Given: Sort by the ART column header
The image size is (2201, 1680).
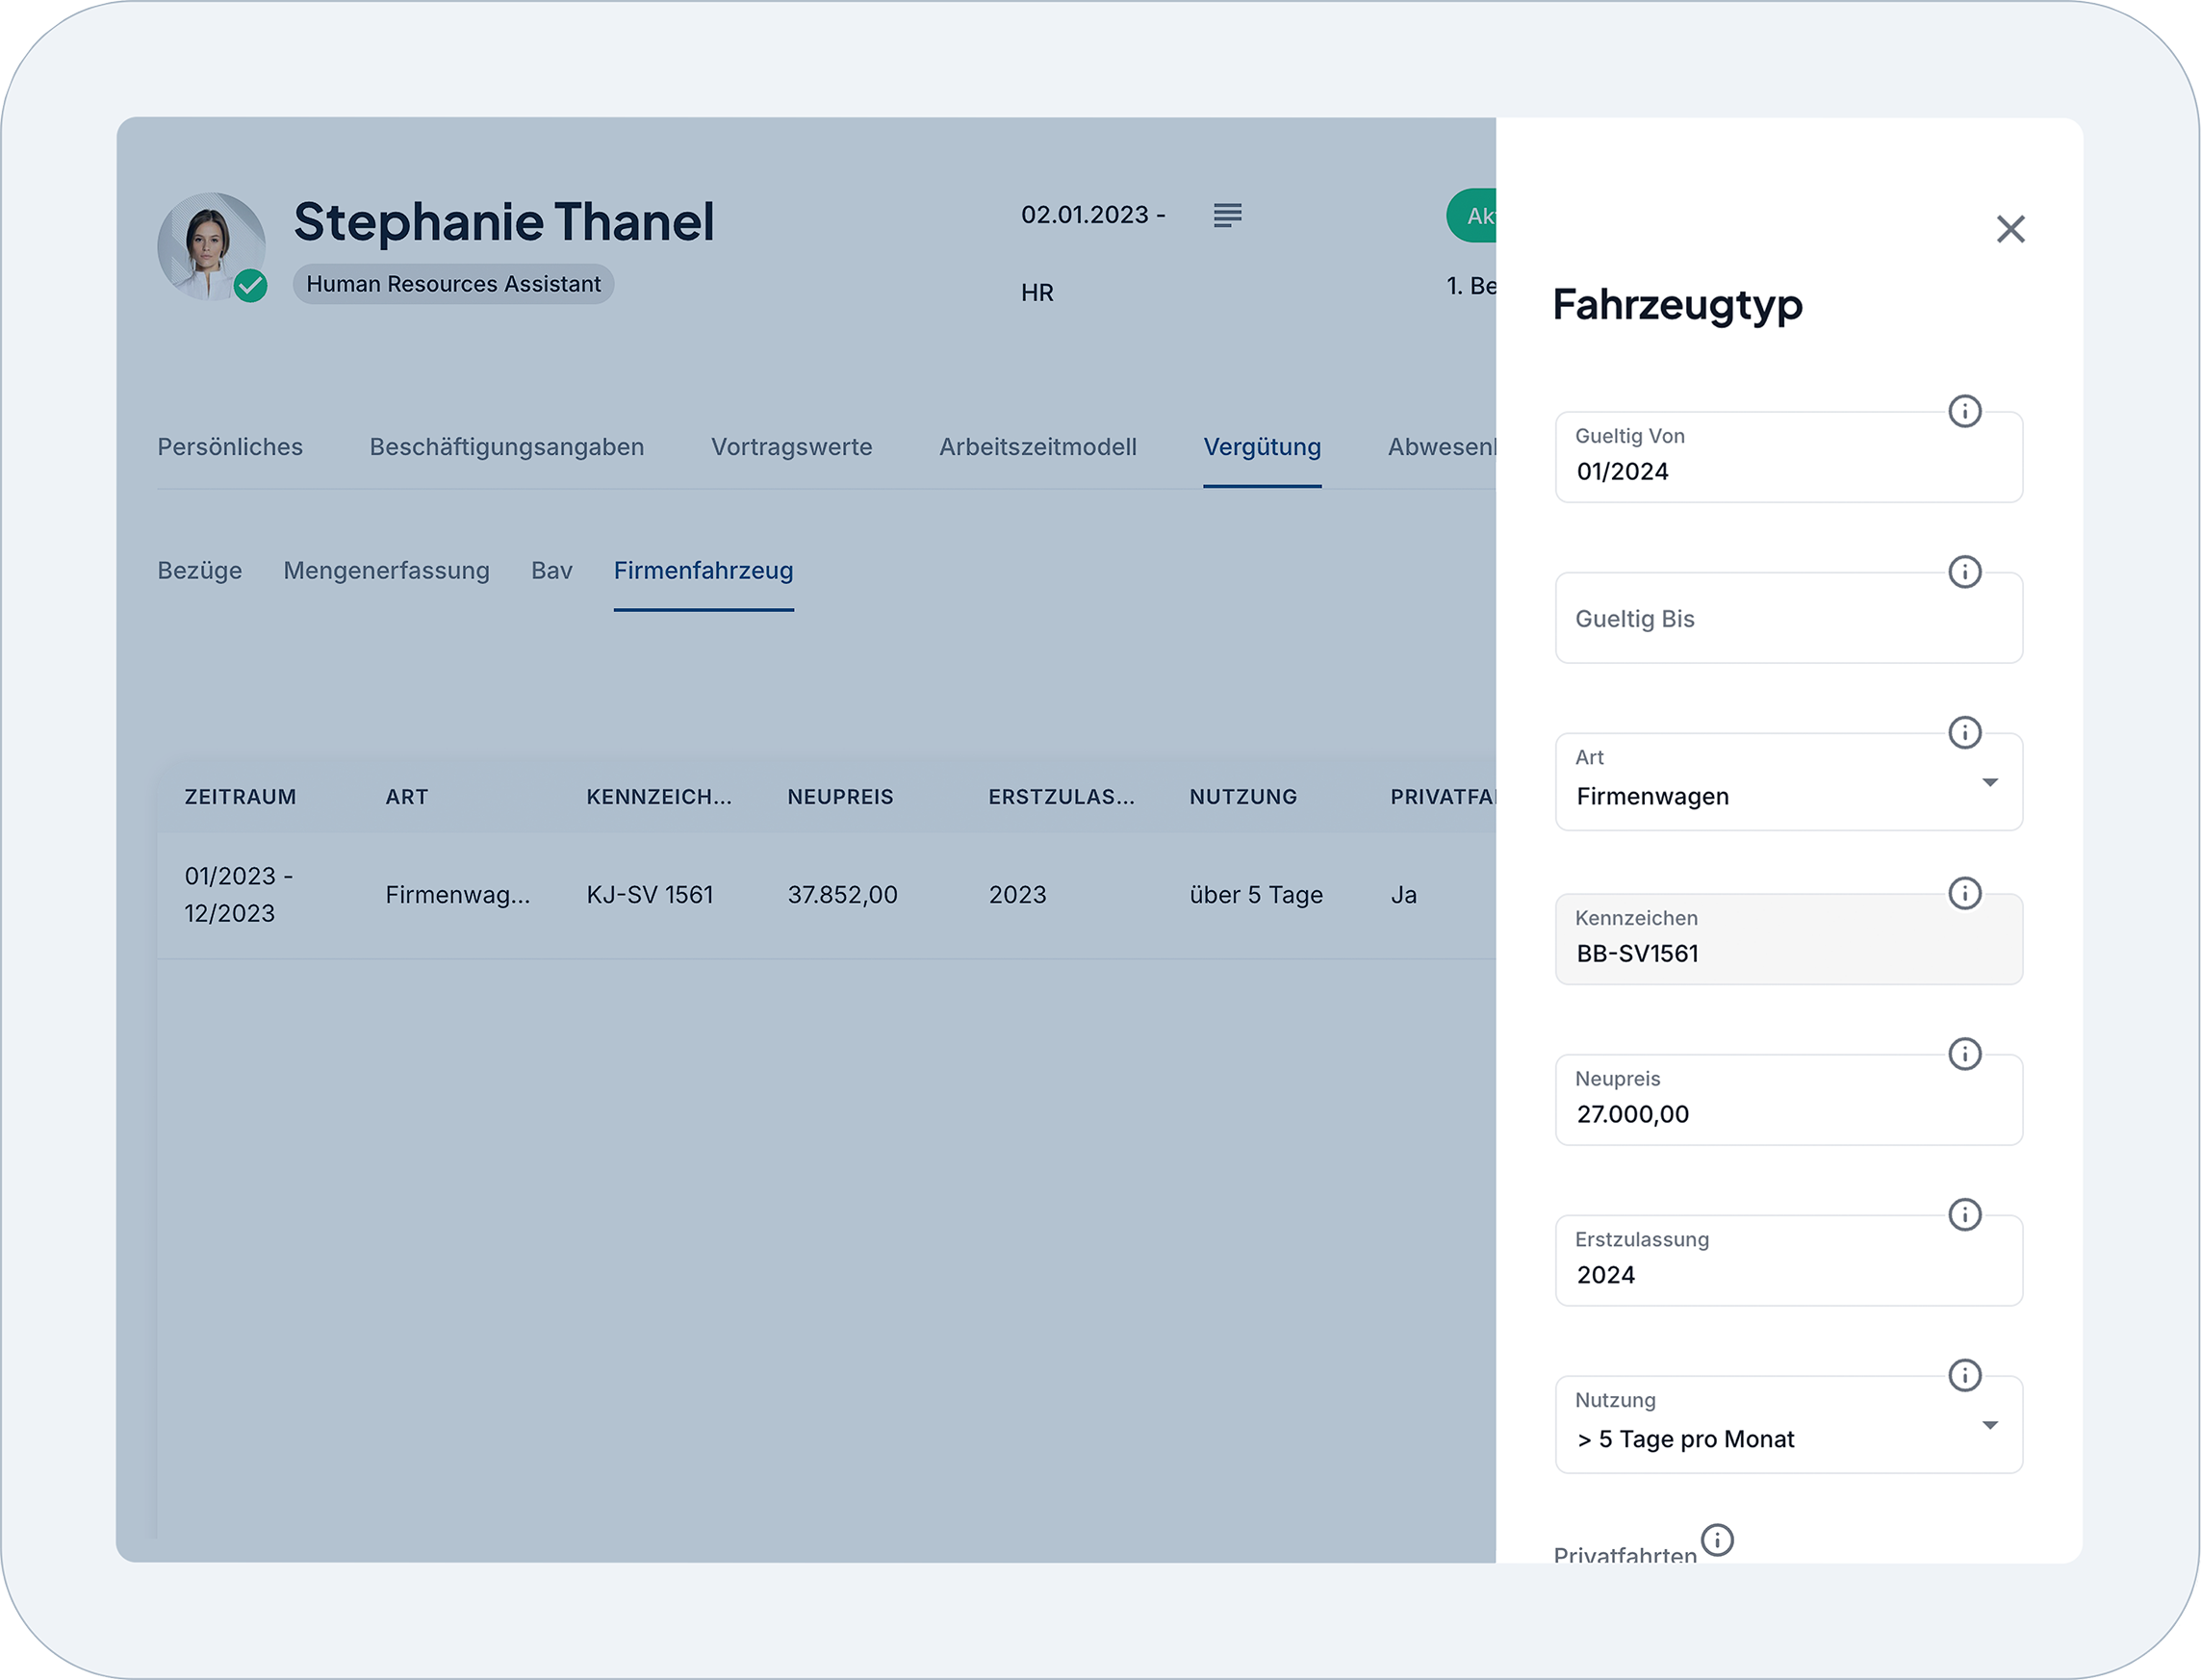Looking at the screenshot, I should coord(406,797).
